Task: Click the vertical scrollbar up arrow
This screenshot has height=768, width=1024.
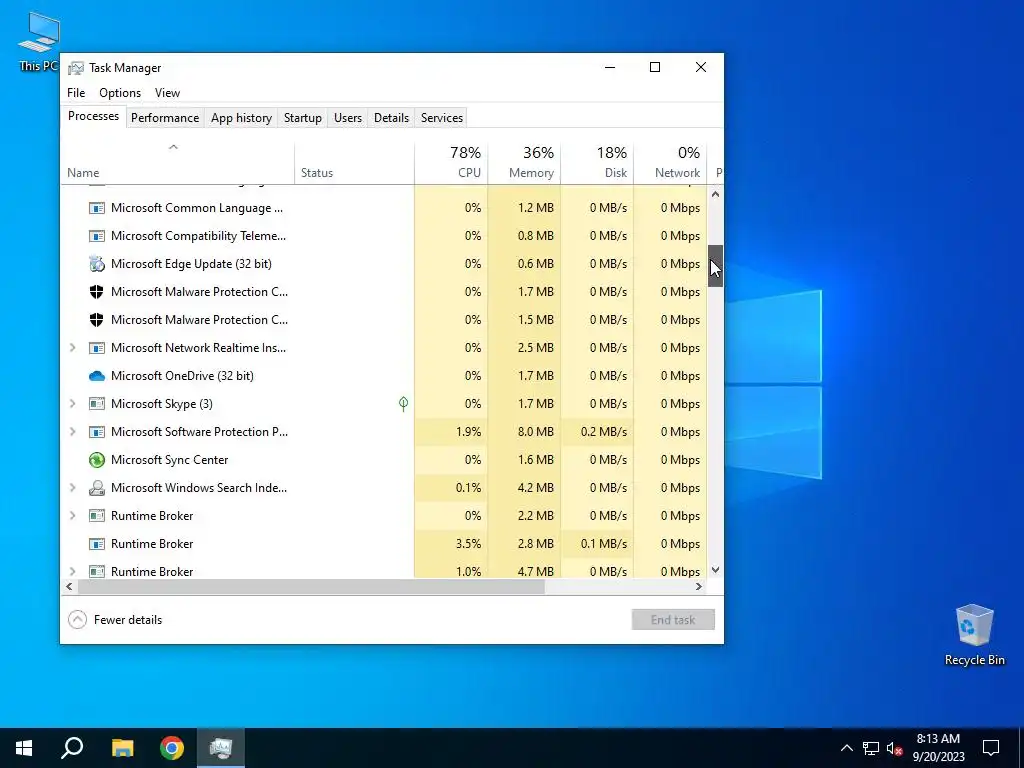Action: click(716, 194)
